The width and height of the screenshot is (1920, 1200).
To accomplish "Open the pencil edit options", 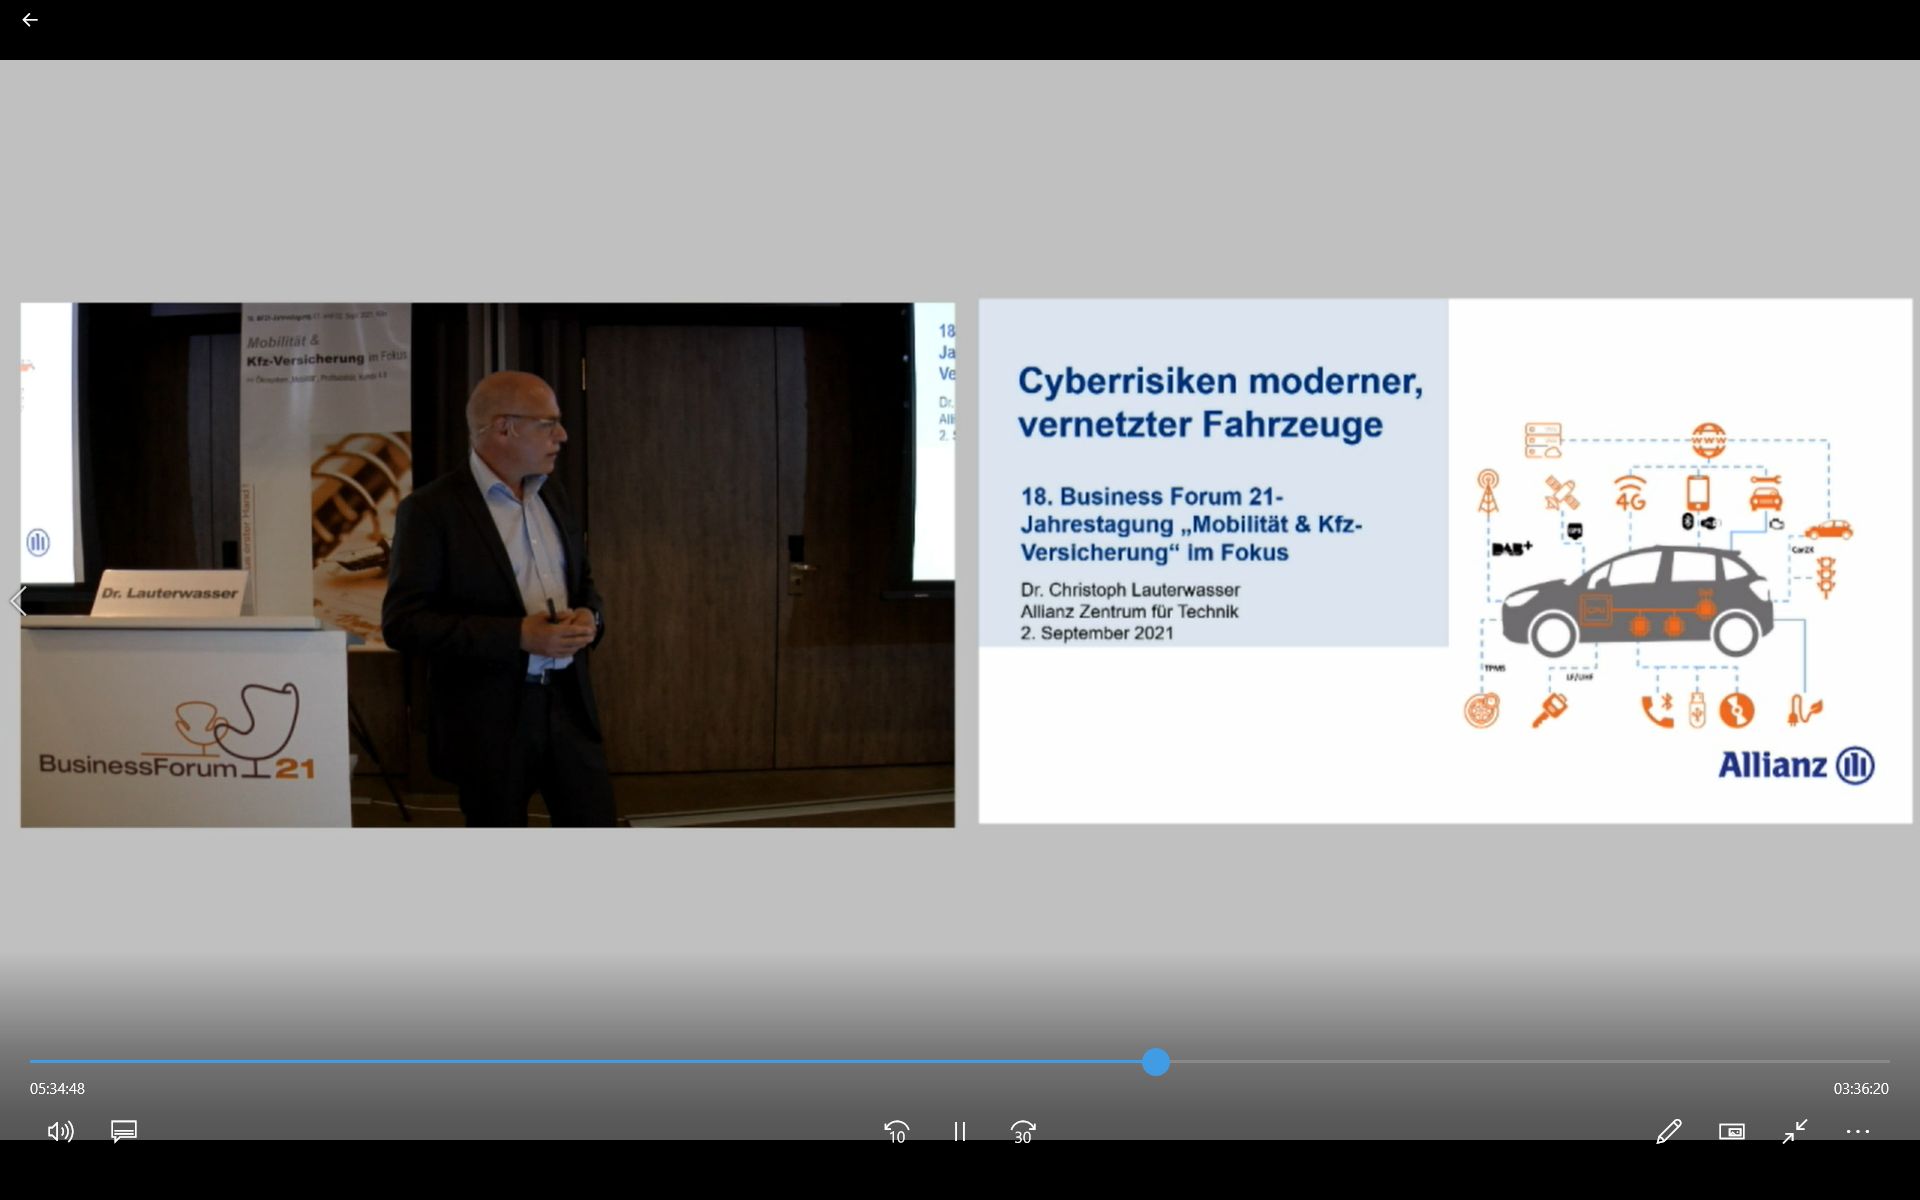I will (x=1668, y=1131).
